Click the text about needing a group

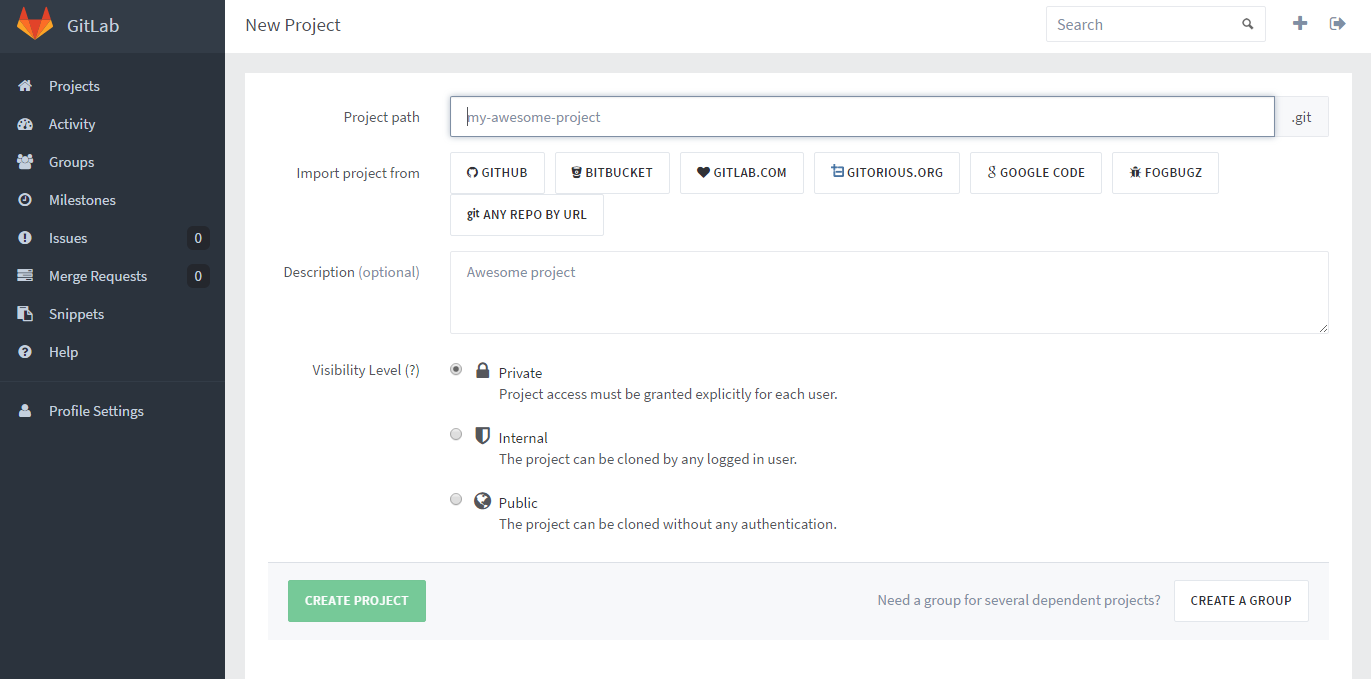point(1019,600)
